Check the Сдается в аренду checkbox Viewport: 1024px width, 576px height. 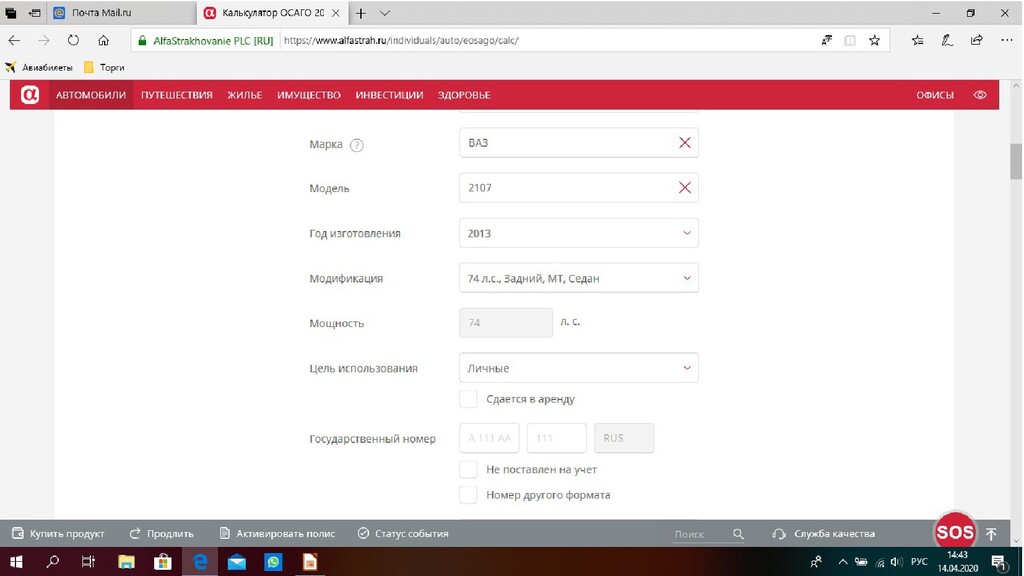[468, 399]
